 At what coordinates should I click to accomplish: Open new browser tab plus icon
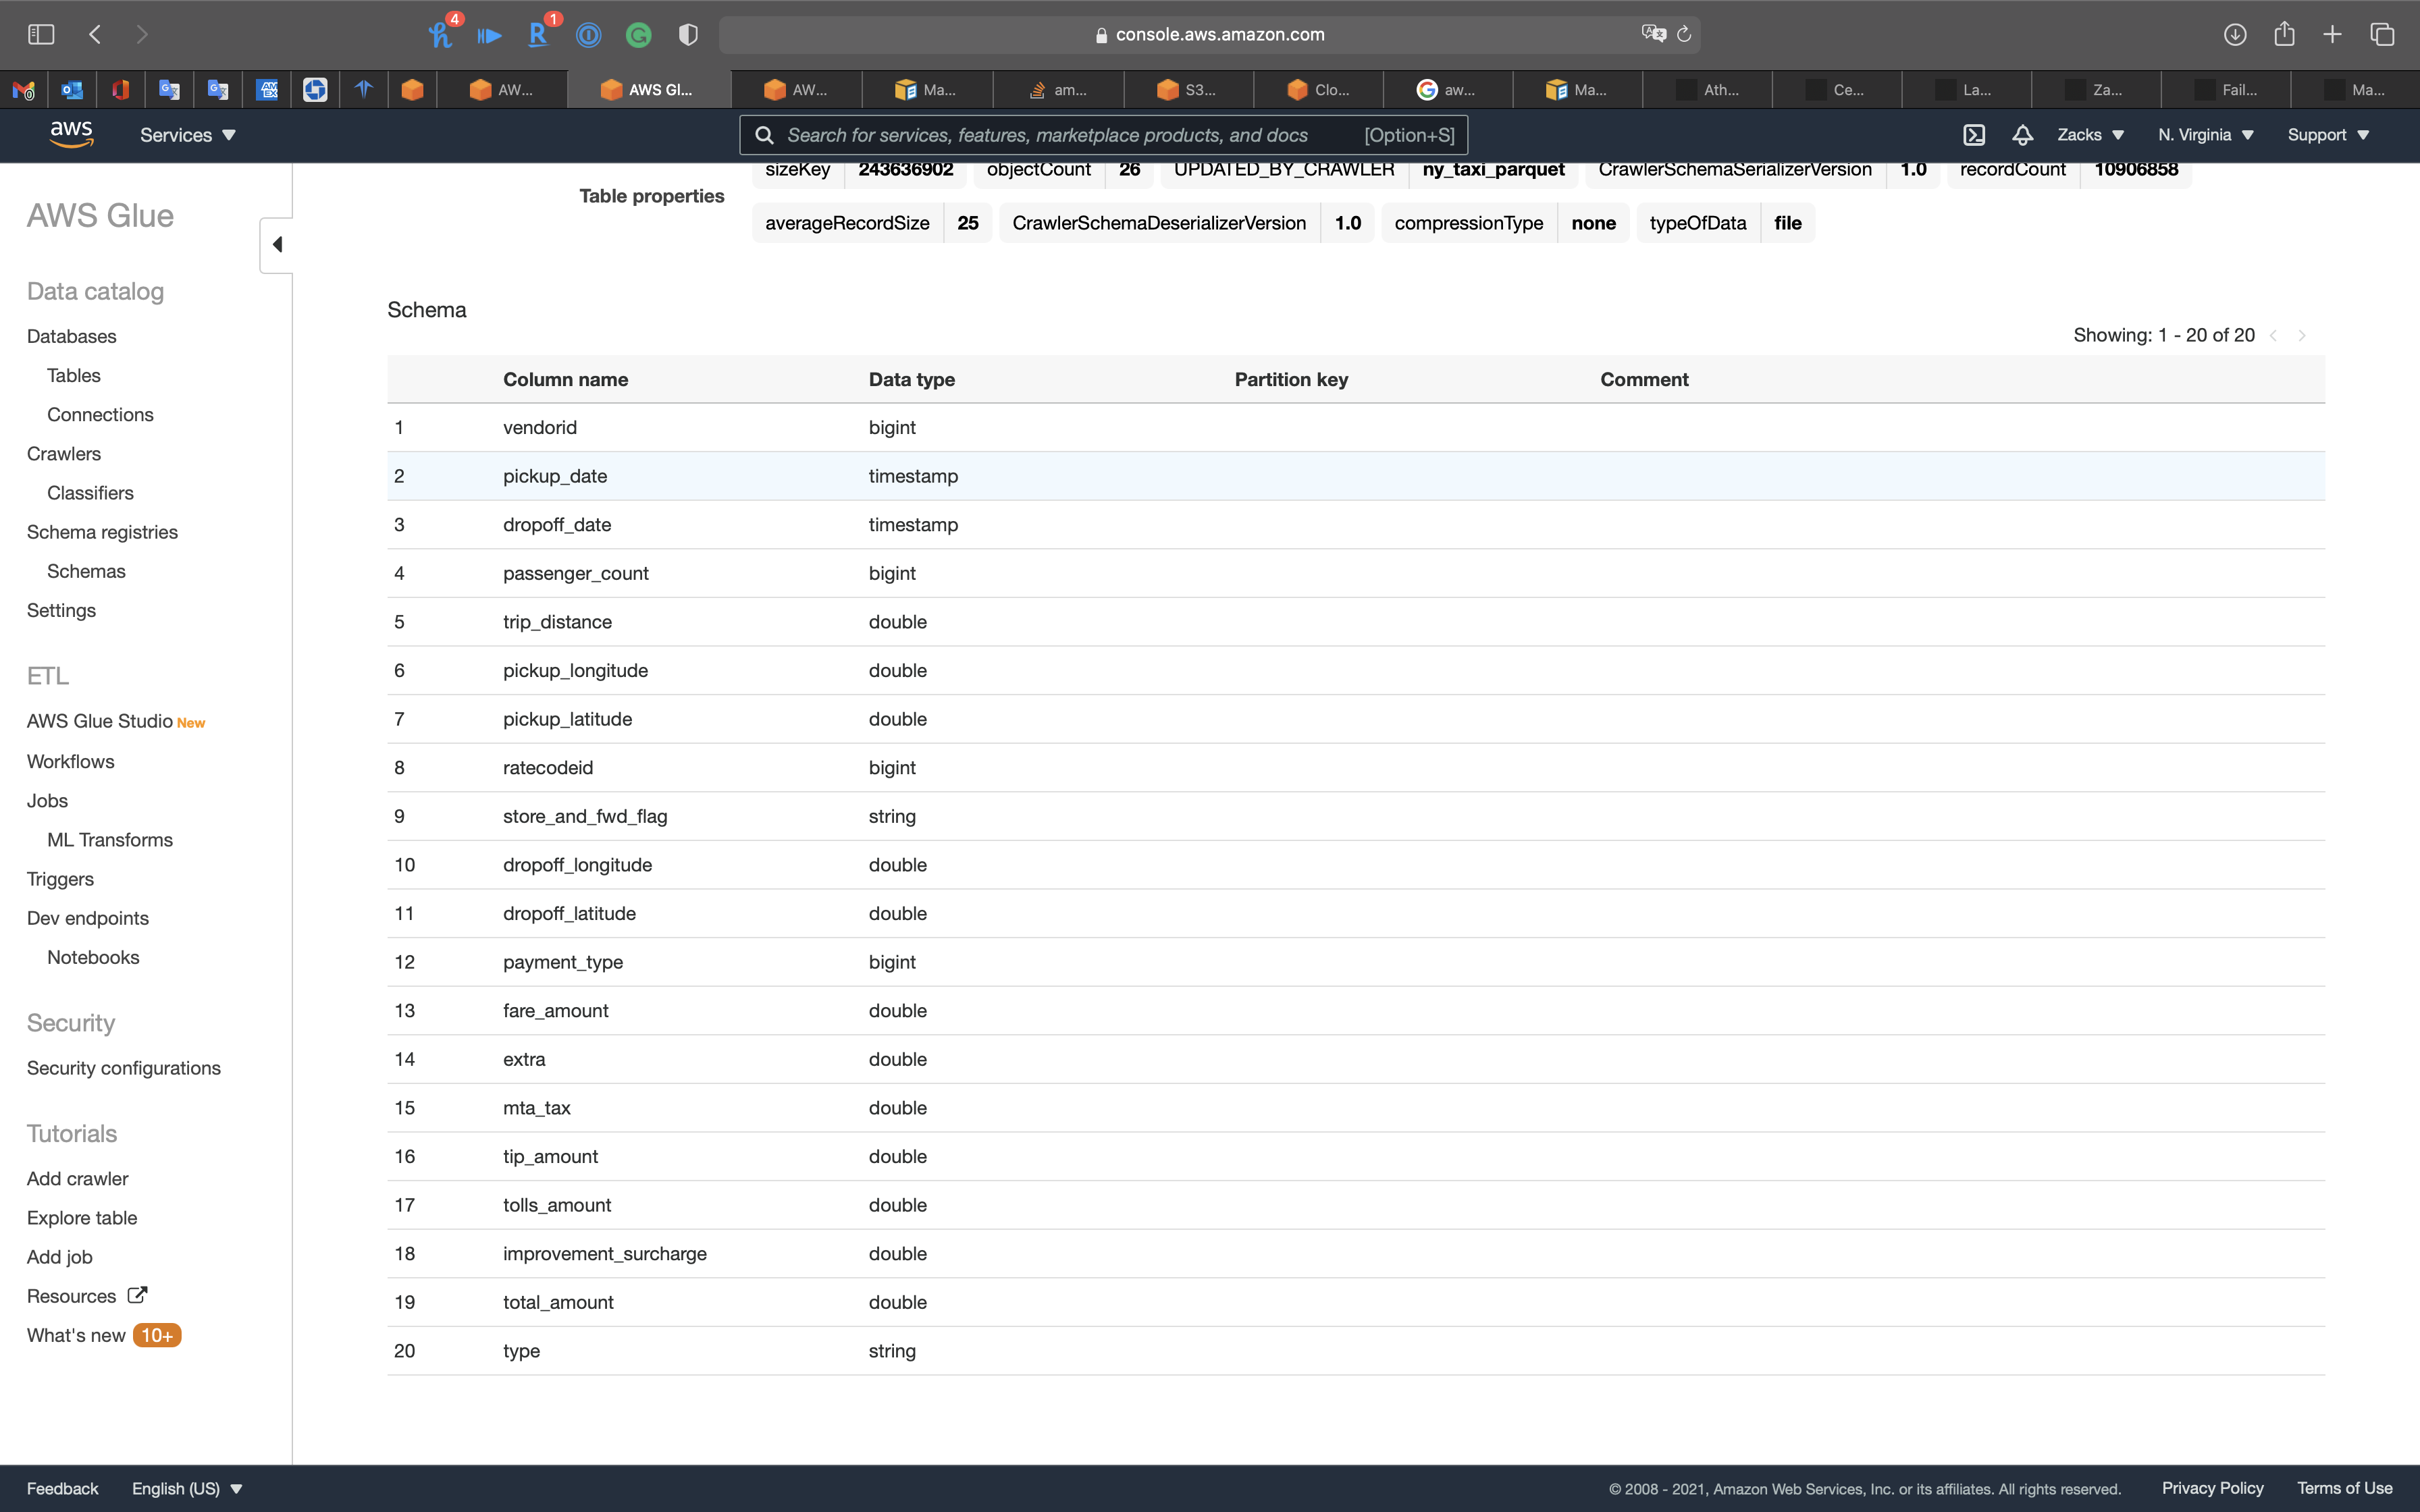(2332, 35)
